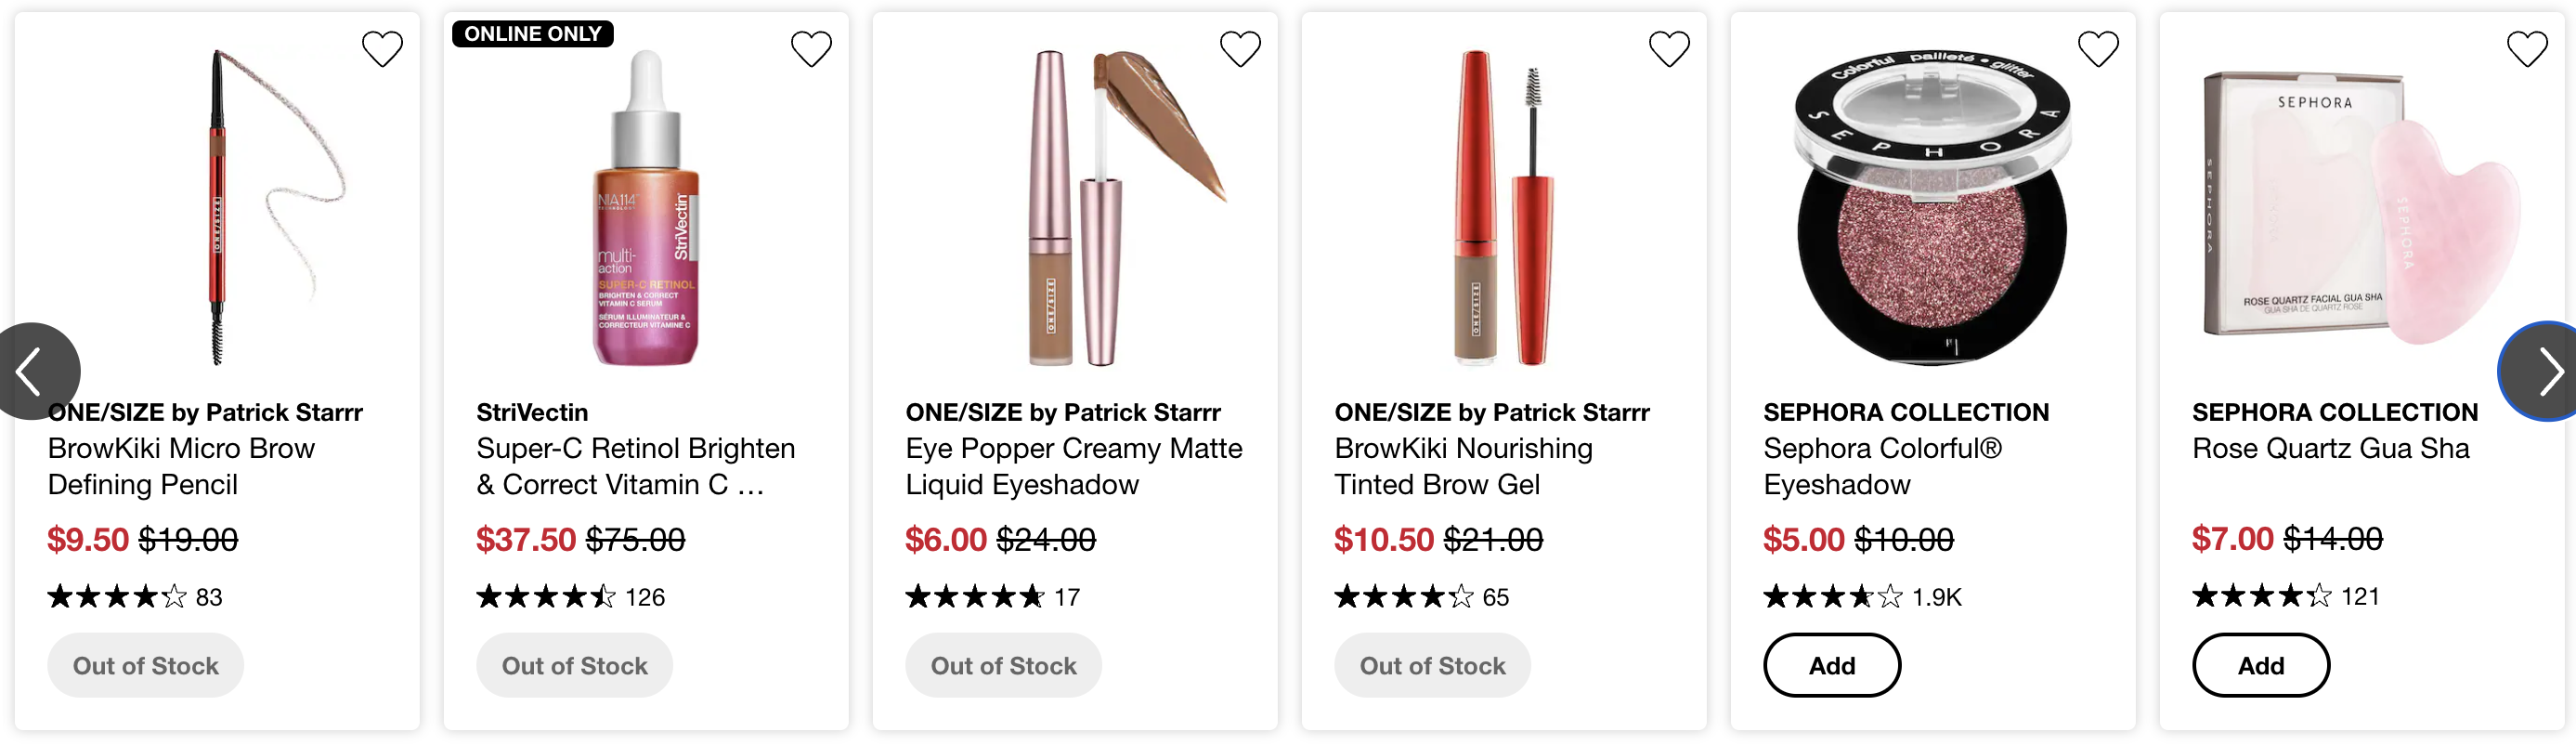Open glitter Sephora Colorful eyeshadow image
The width and height of the screenshot is (2576, 745).
(x=1933, y=207)
